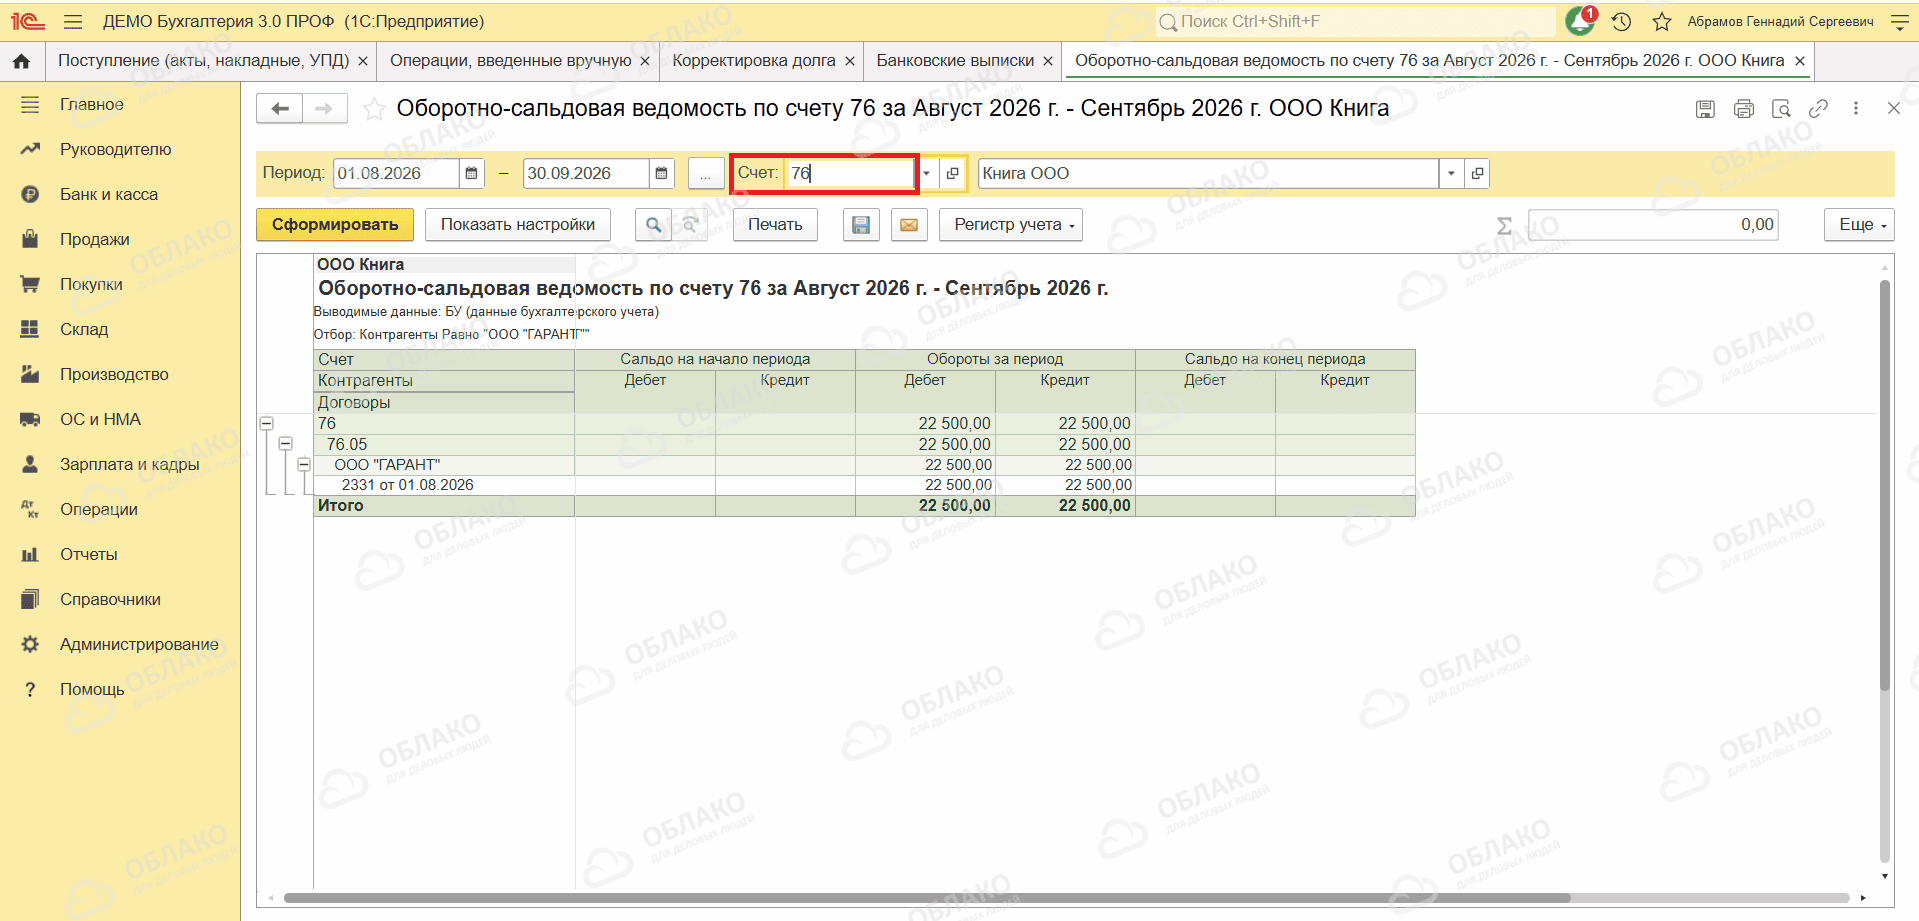Open the Отчеты section in sidebar
This screenshot has height=921, width=1919.
pyautogui.click(x=88, y=554)
